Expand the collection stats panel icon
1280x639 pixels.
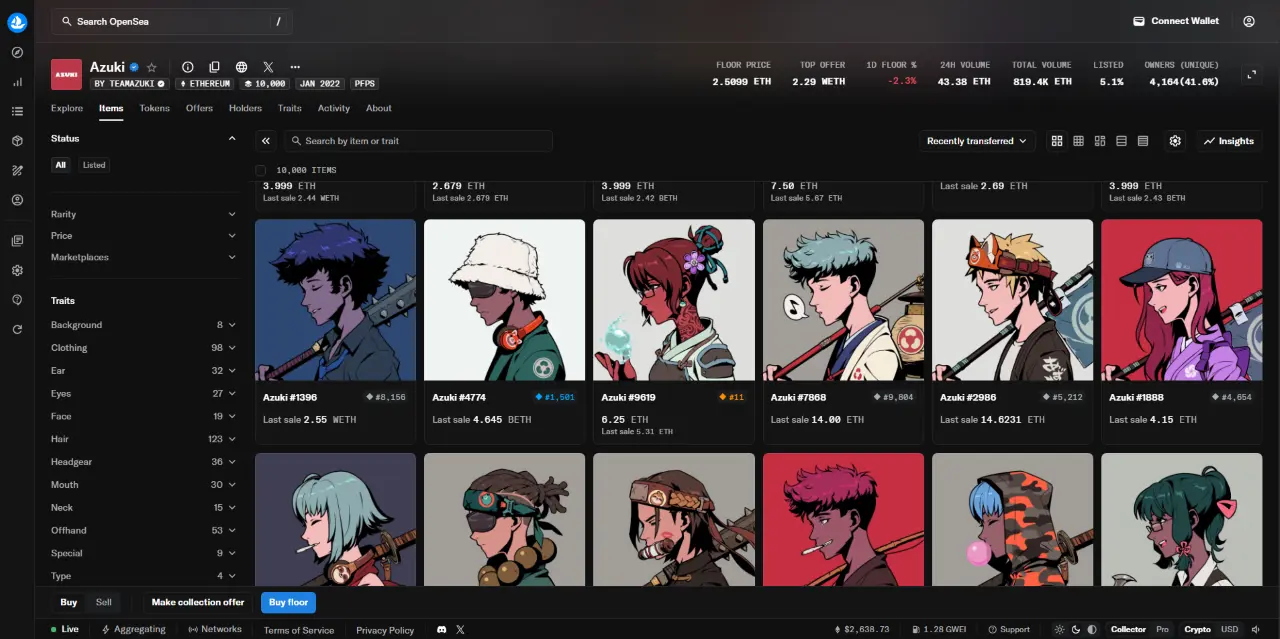click(1251, 75)
